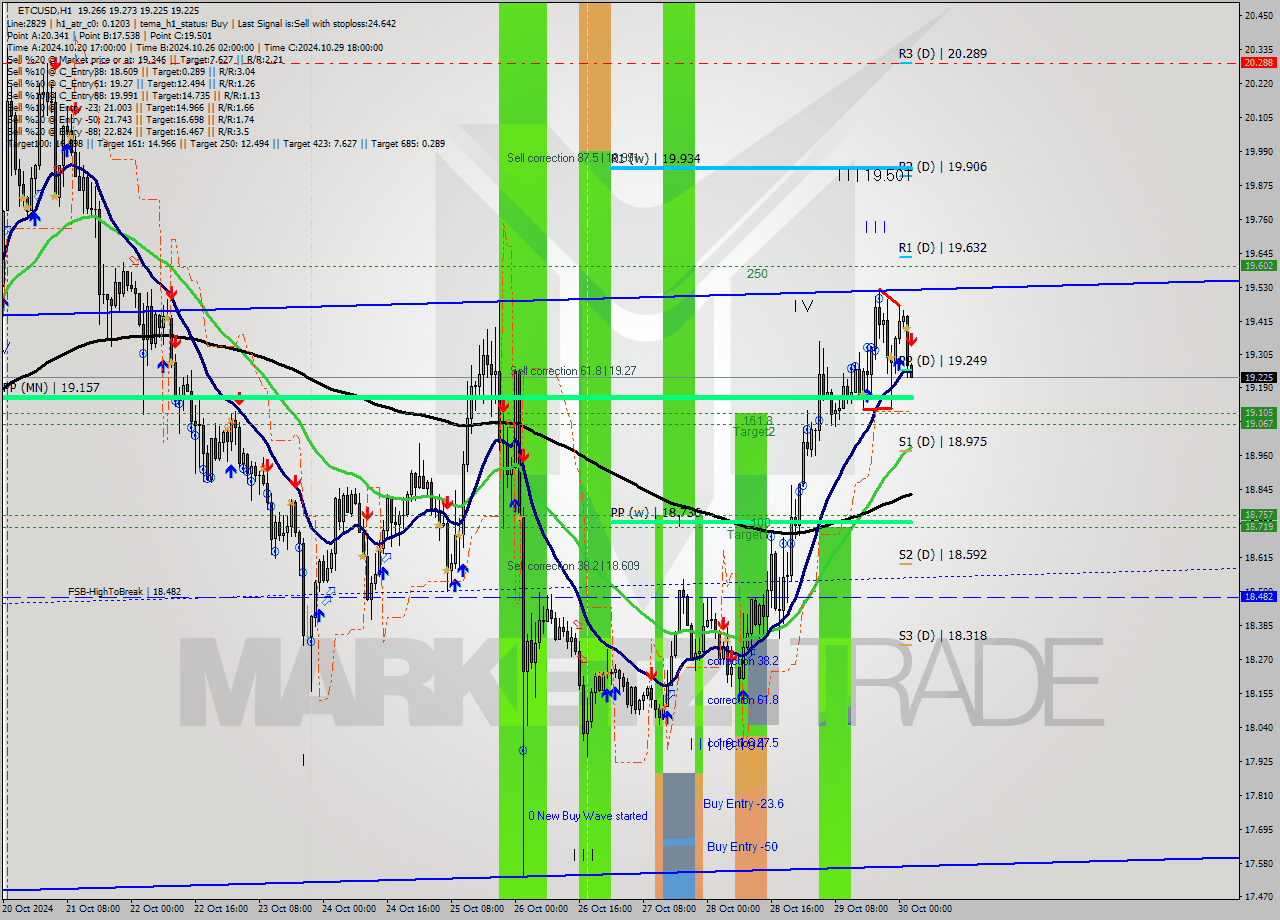Image resolution: width=1280 pixels, height=920 pixels.
Task: Click the green 19.067 price axis tag
Action: pos(1258,424)
